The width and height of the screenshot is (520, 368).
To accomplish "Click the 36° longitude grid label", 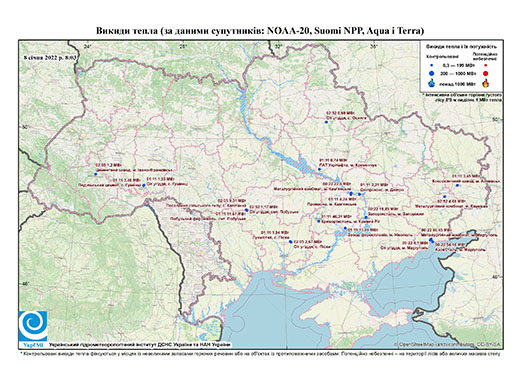I will pos(374,47).
